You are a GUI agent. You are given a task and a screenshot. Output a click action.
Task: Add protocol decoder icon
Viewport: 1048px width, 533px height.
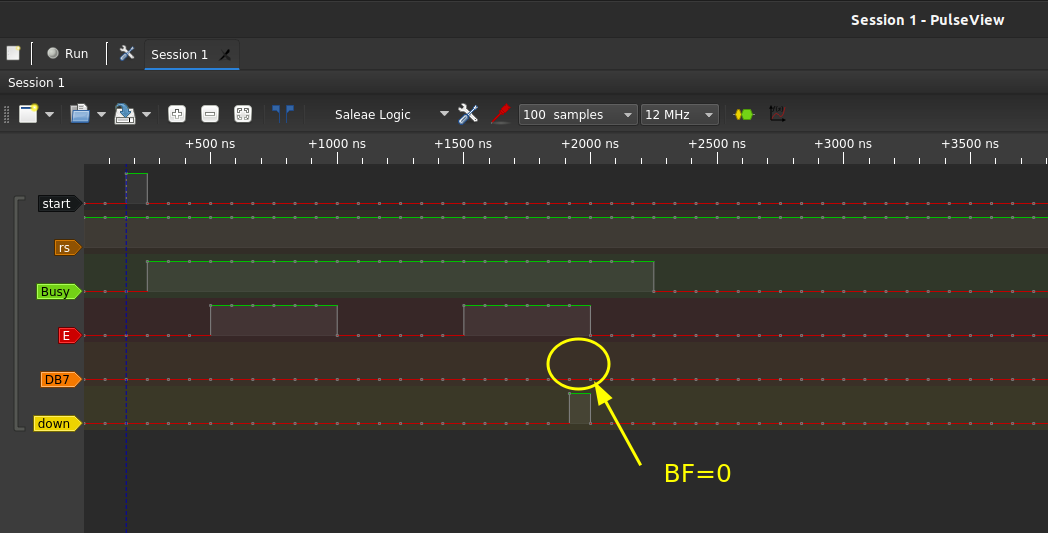pyautogui.click(x=744, y=114)
